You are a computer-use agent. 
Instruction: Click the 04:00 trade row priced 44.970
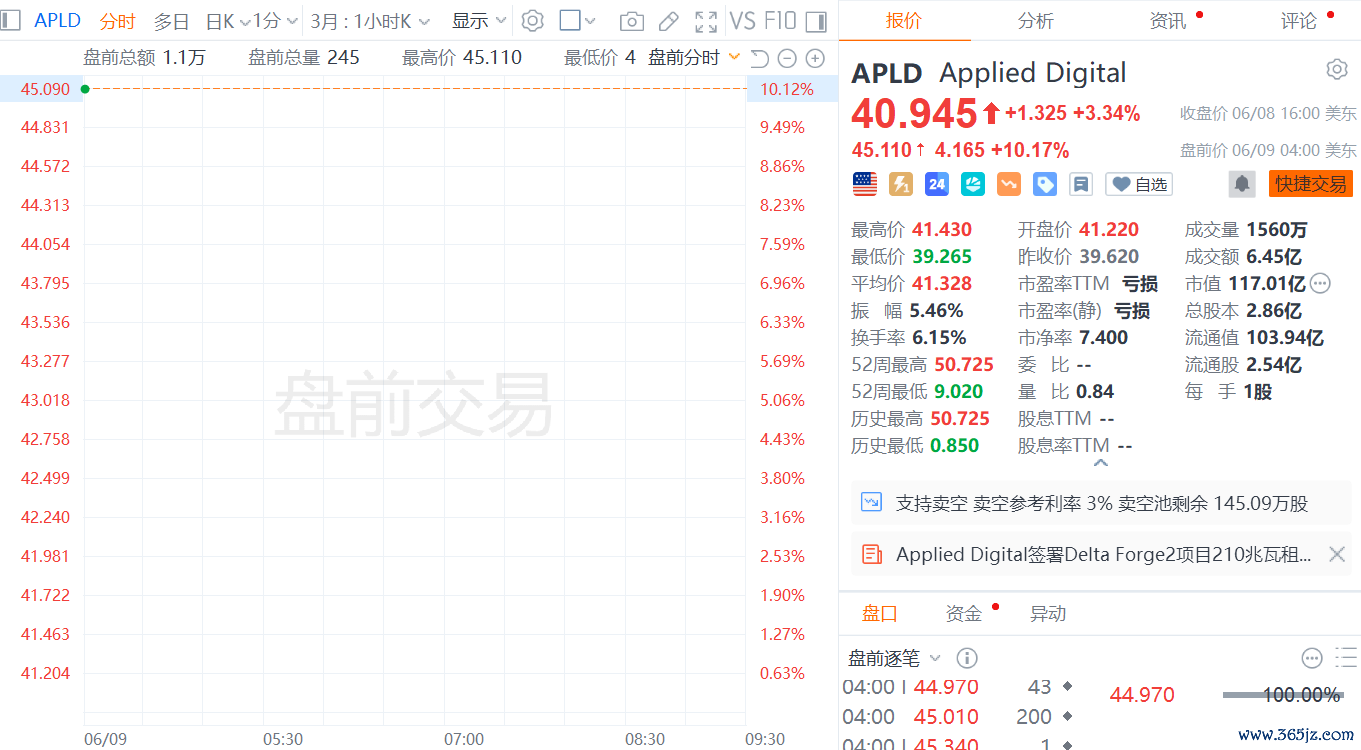958,687
